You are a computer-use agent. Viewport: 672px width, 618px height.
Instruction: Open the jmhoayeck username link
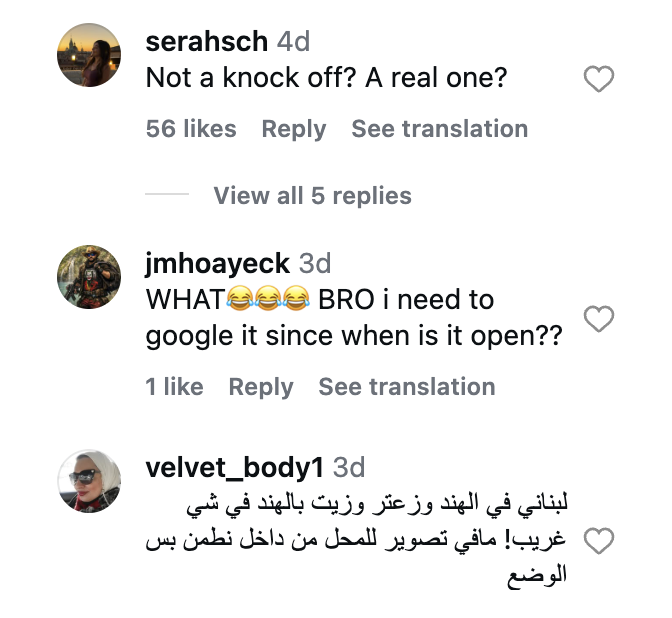click(217, 263)
